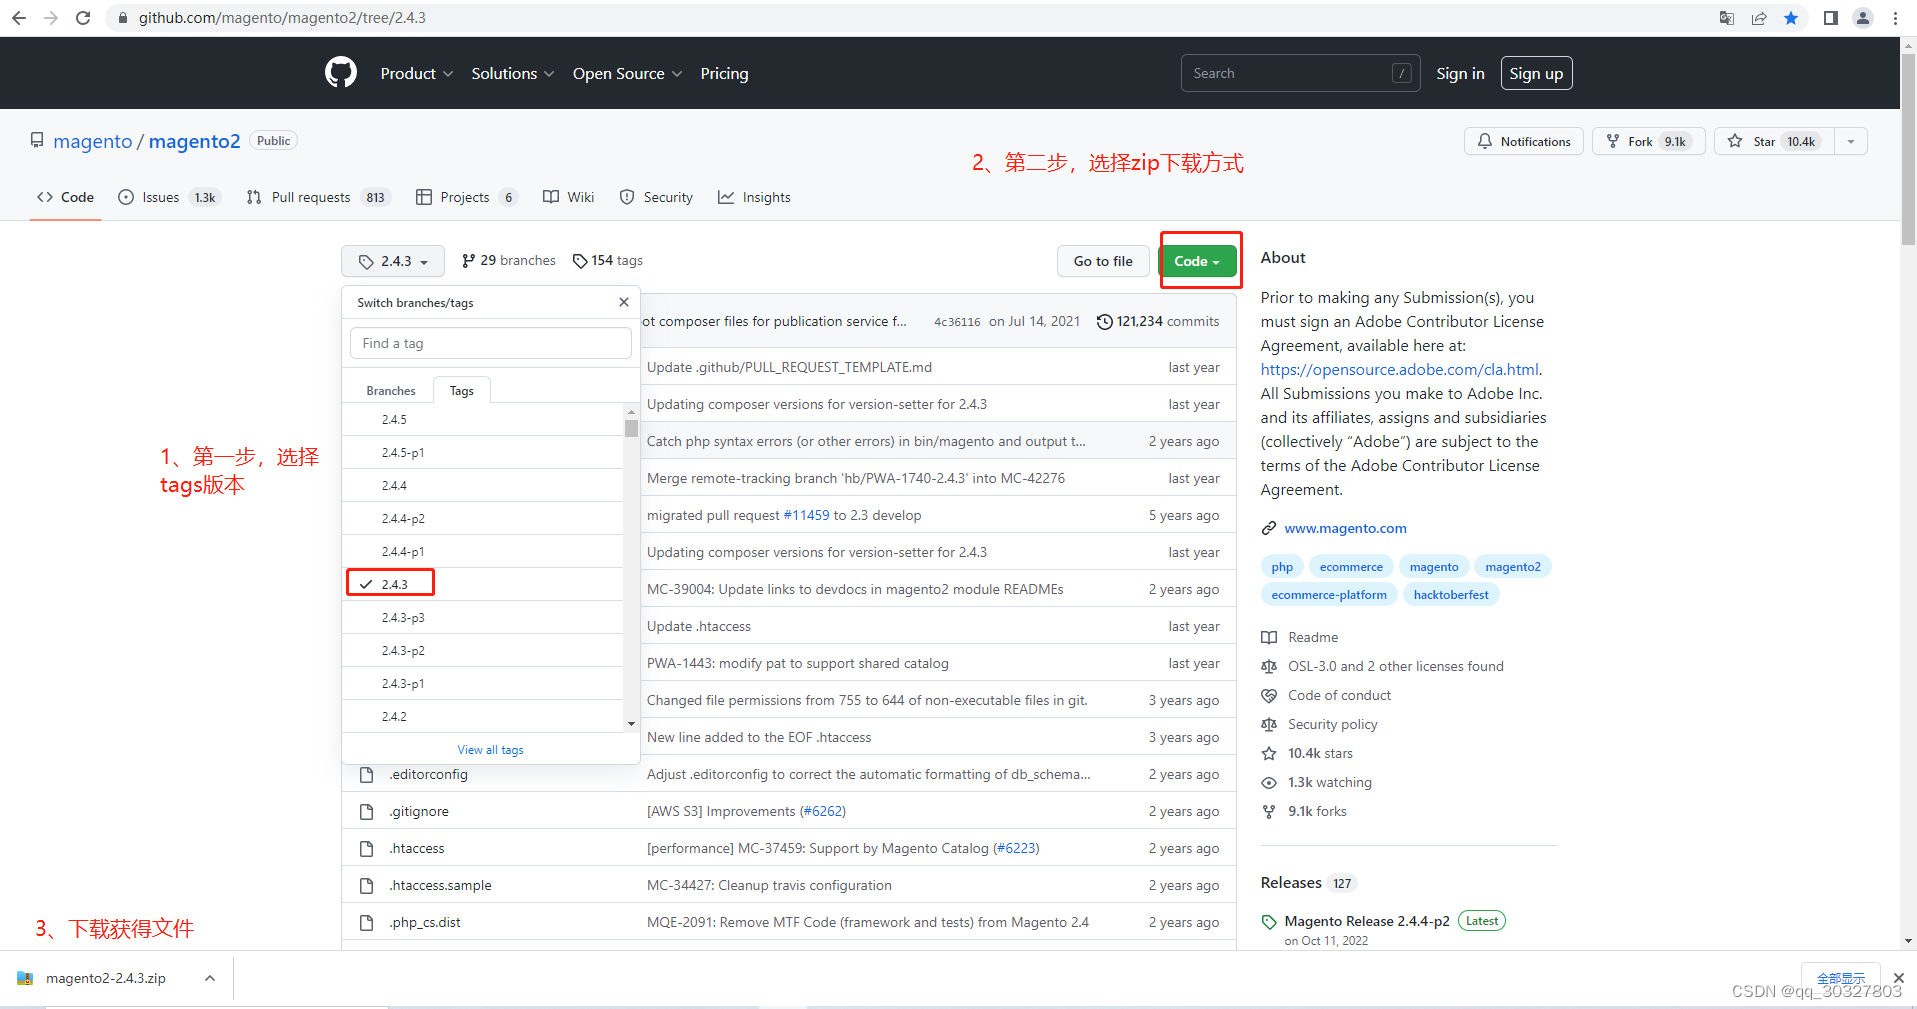
Task: Open commit hash 4c36116
Action: 957,321
